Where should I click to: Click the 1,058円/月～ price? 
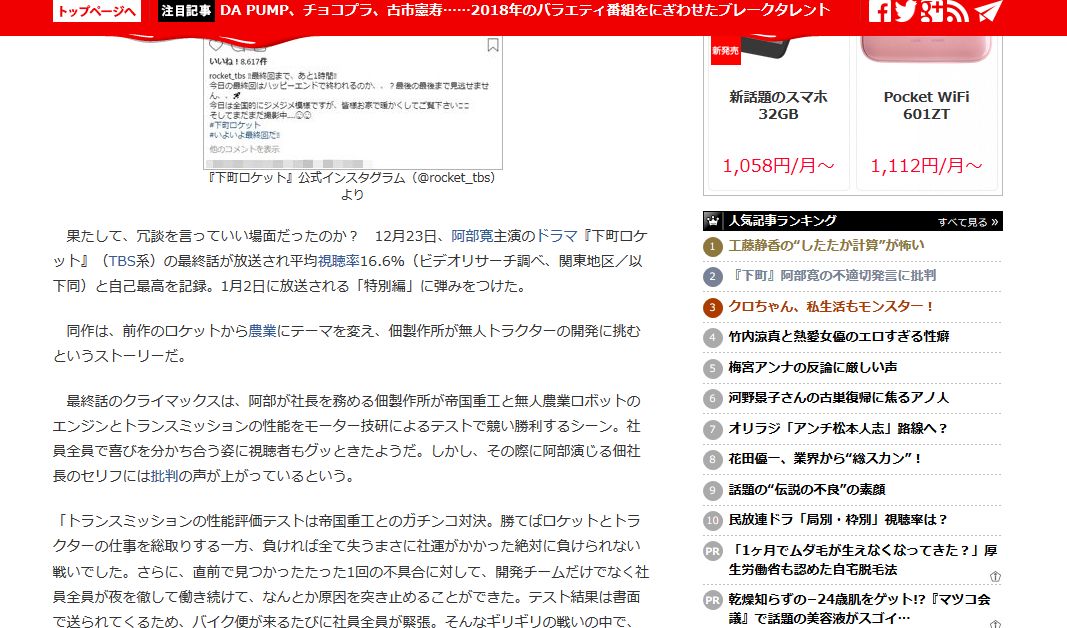778,165
